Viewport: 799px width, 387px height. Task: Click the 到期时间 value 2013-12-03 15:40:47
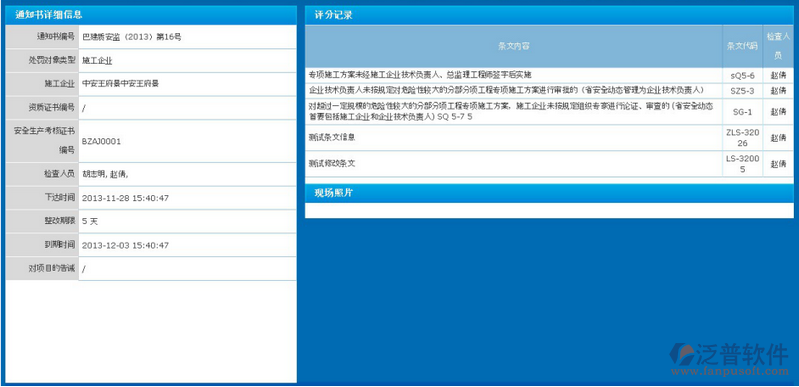(125, 245)
